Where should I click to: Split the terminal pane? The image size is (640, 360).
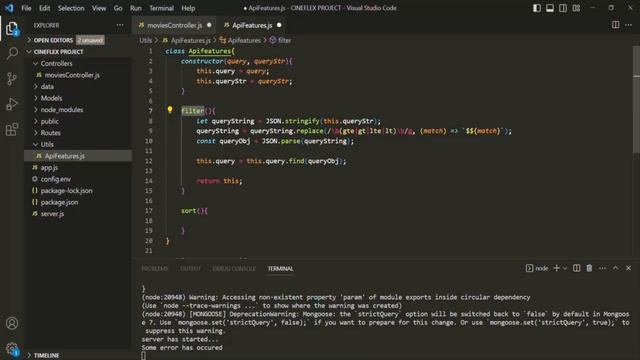[576, 268]
